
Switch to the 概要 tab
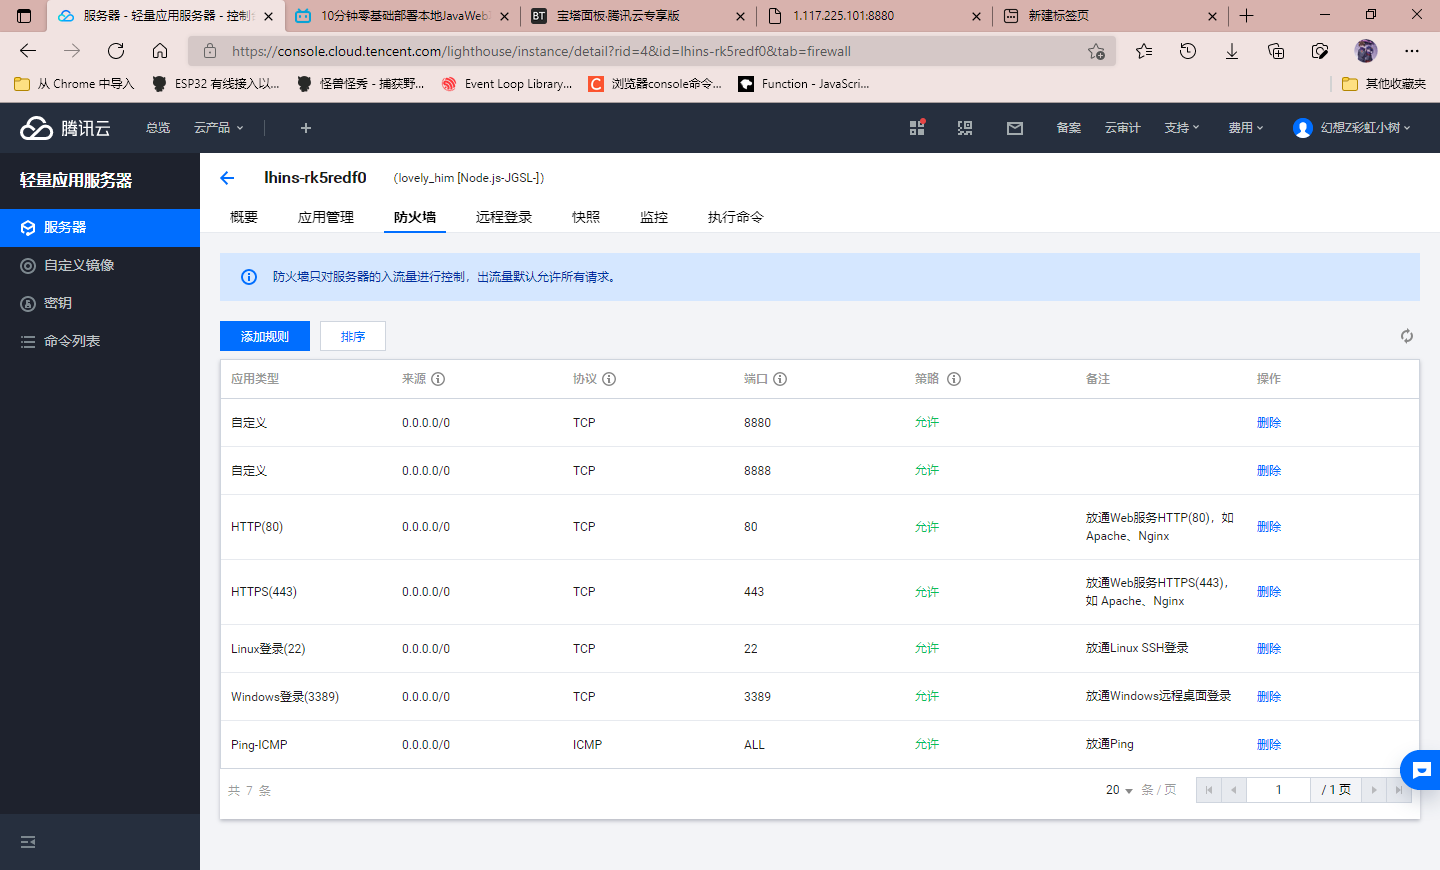tap(244, 217)
